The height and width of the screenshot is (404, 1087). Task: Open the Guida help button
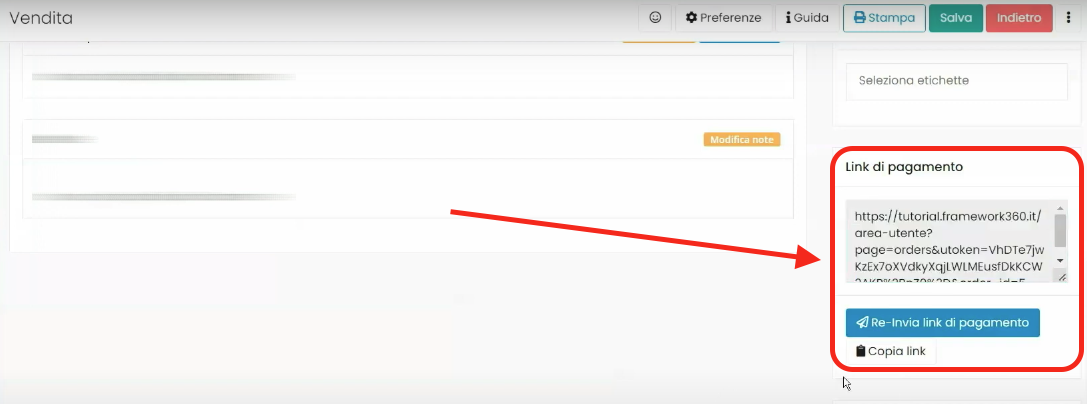pyautogui.click(x=807, y=18)
